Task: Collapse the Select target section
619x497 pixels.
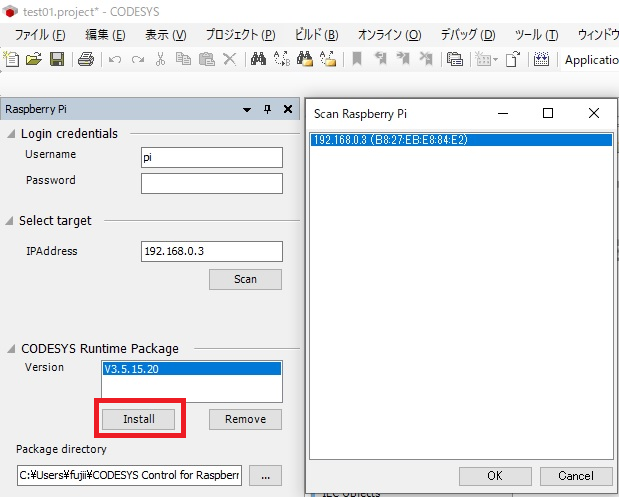Action: pyautogui.click(x=9, y=221)
